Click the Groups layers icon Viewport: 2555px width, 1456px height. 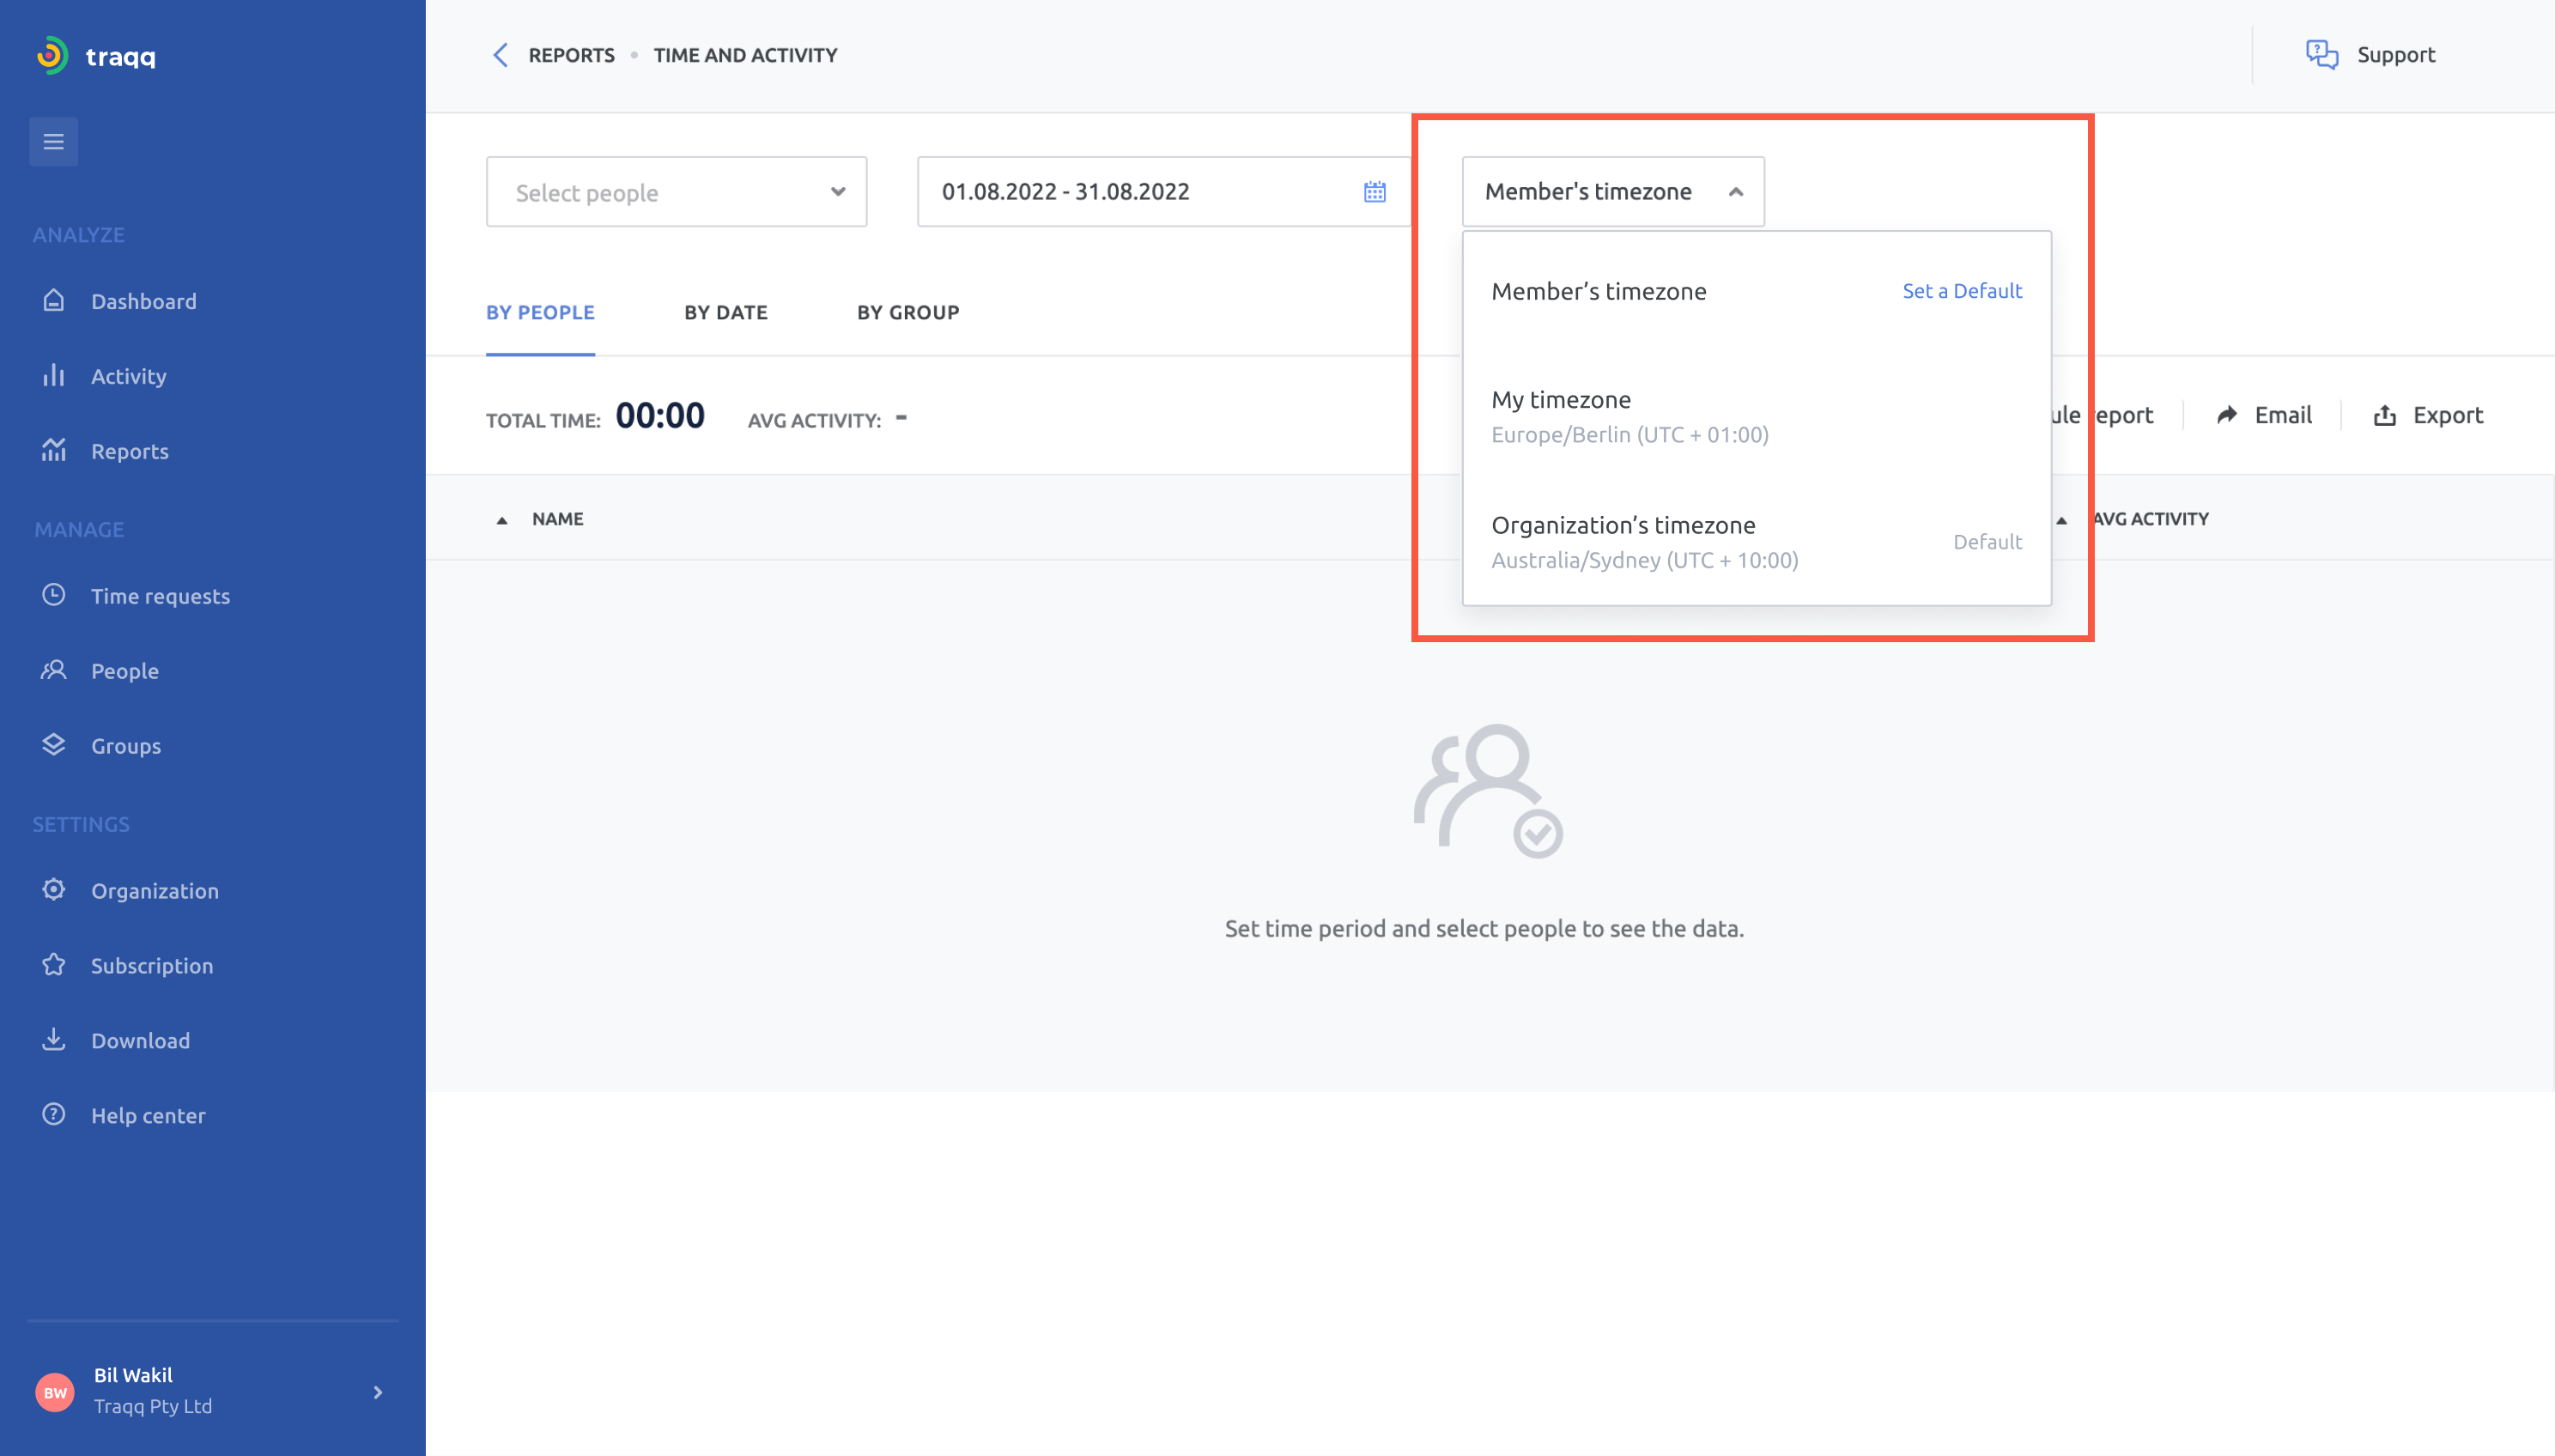point(54,745)
